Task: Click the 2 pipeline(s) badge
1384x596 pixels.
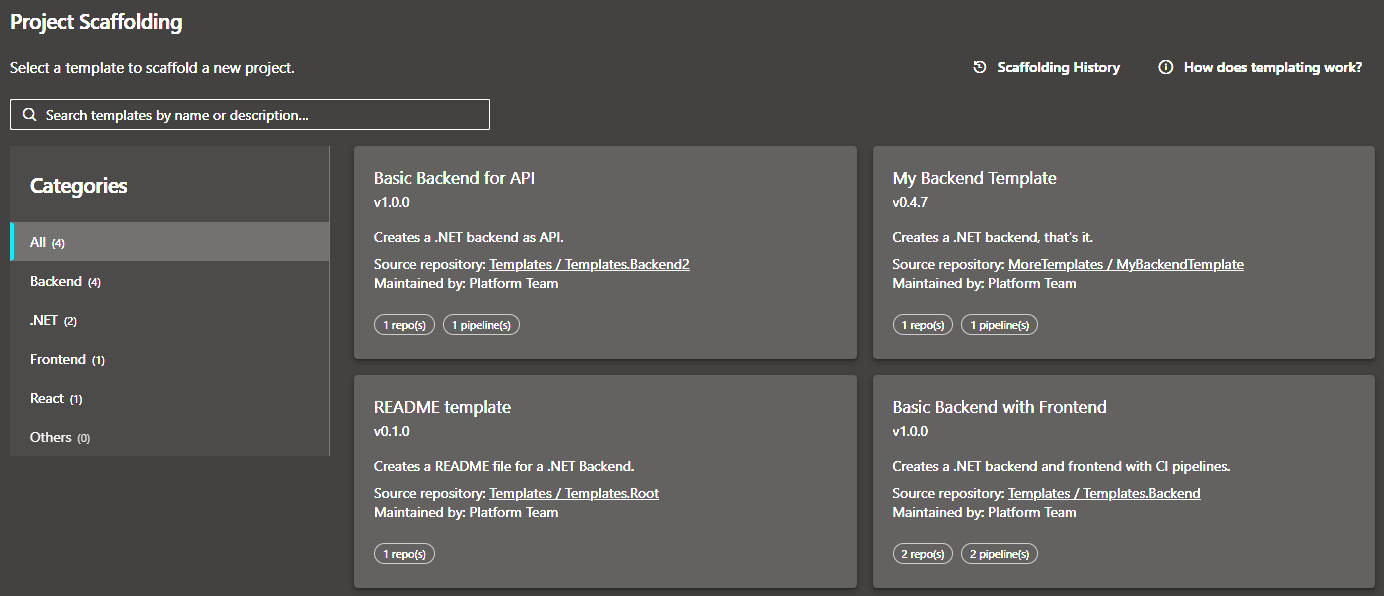Action: [x=999, y=554]
